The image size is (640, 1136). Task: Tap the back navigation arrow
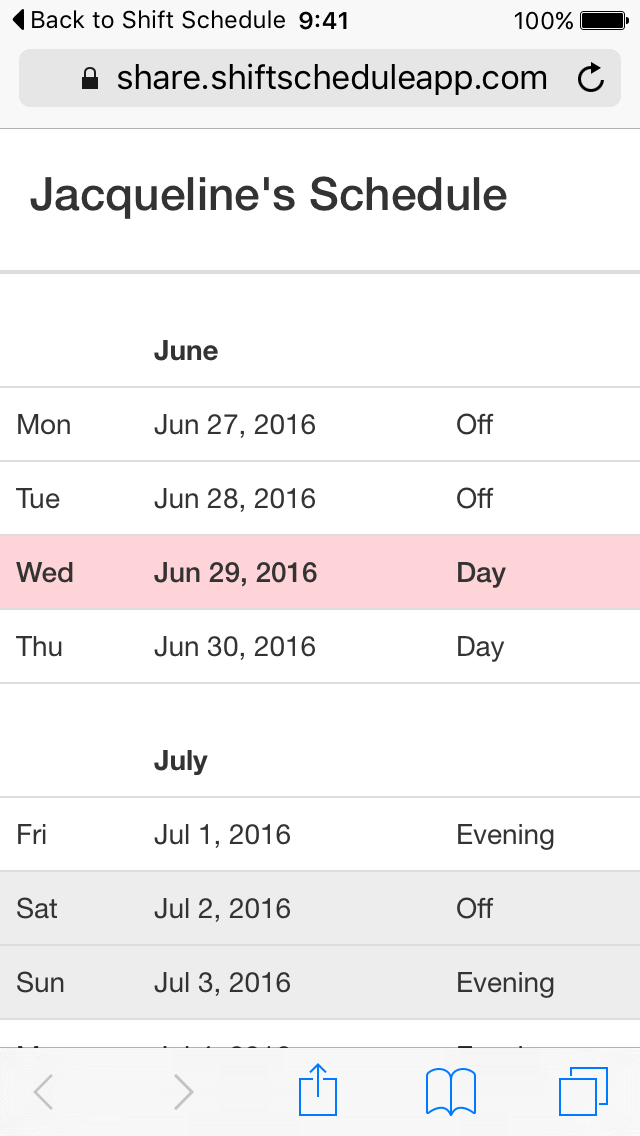(43, 1090)
